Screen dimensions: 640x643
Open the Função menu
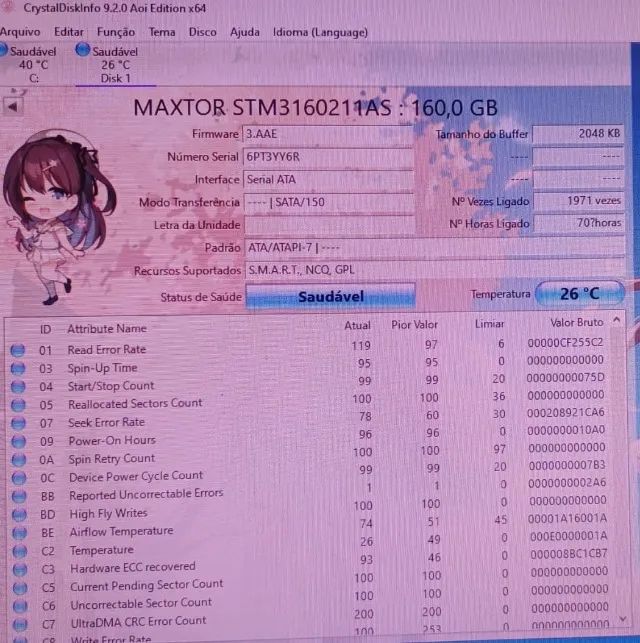click(116, 32)
